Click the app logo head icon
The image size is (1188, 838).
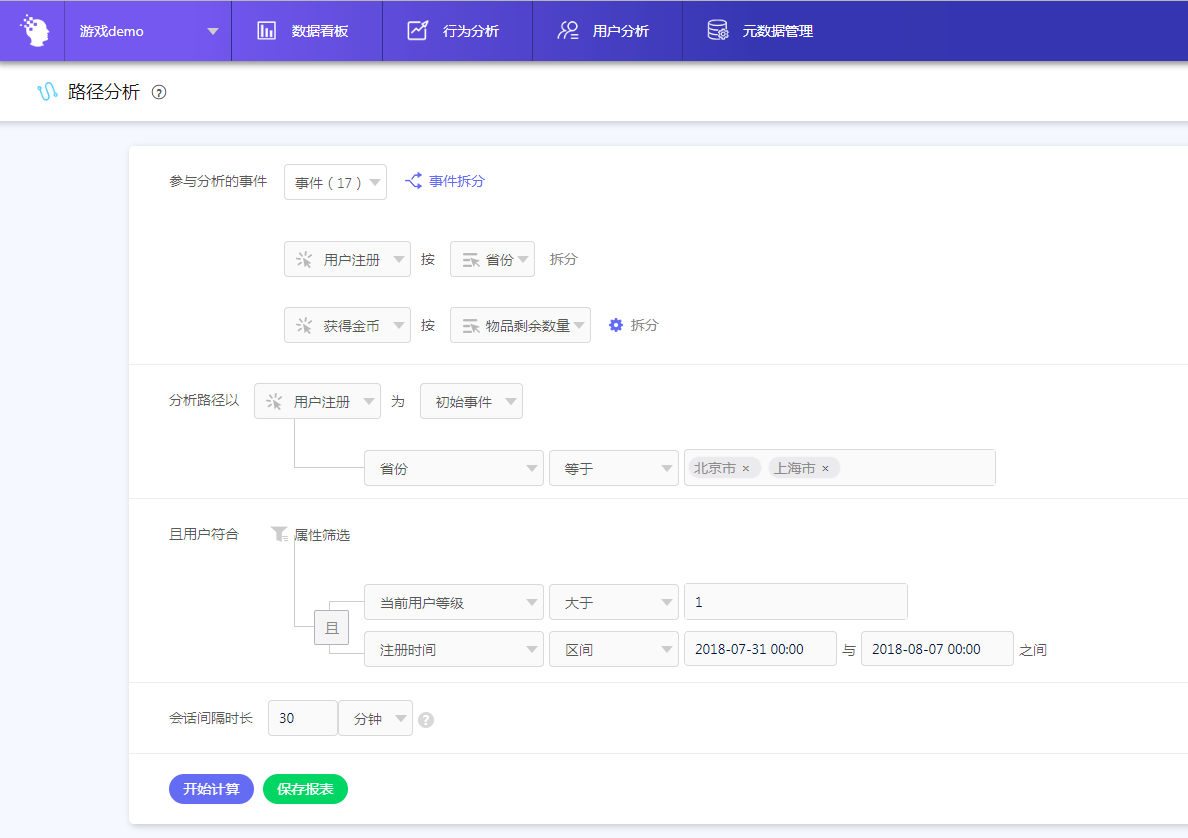pos(35,31)
